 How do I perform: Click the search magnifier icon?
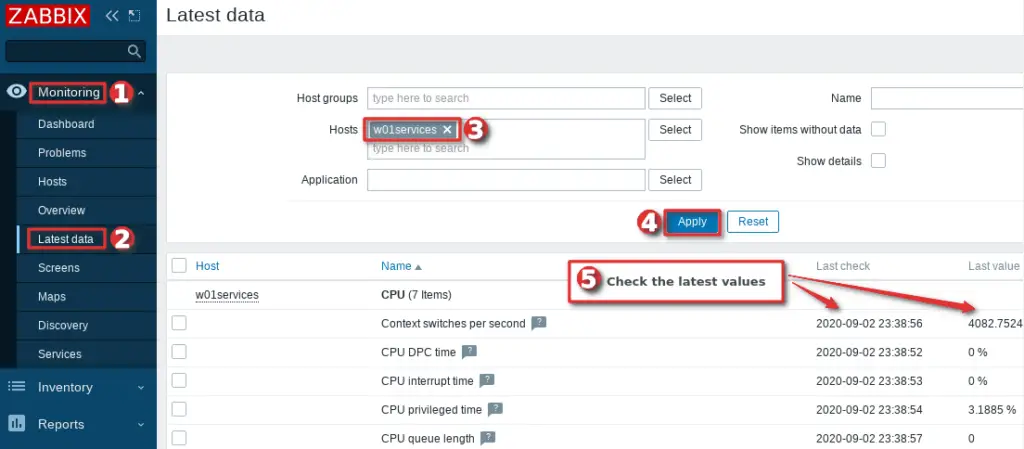134,51
